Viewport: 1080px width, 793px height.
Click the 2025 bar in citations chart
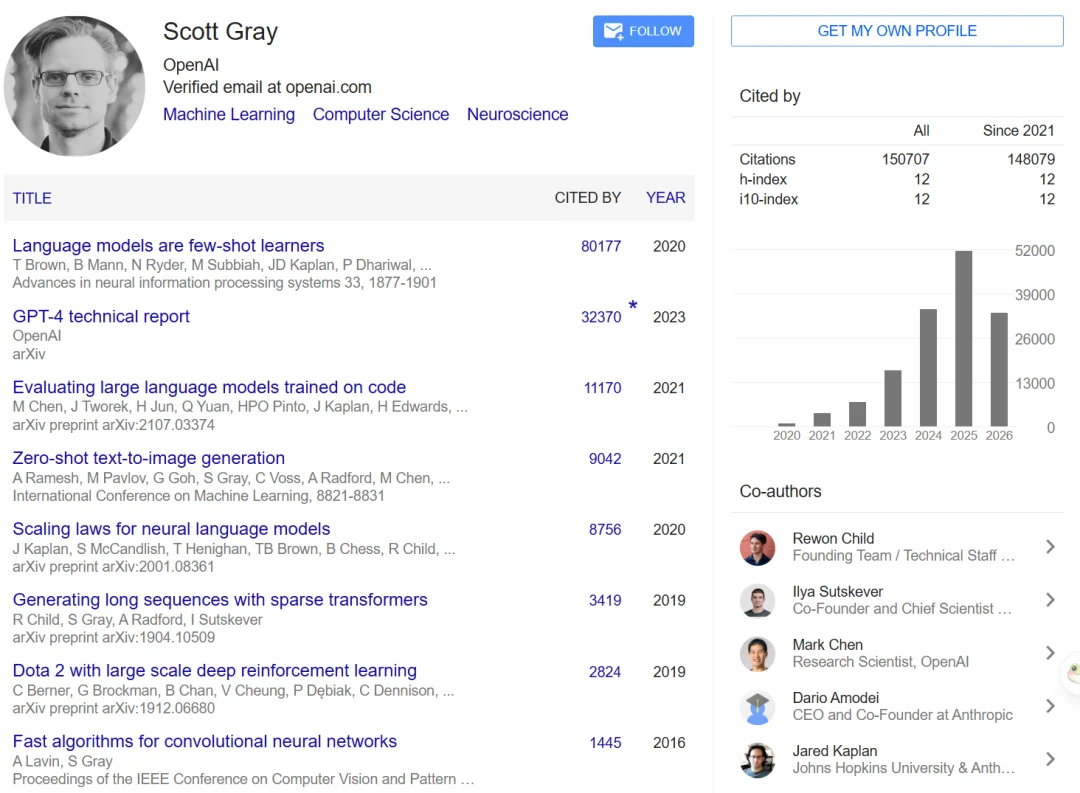click(x=963, y=338)
